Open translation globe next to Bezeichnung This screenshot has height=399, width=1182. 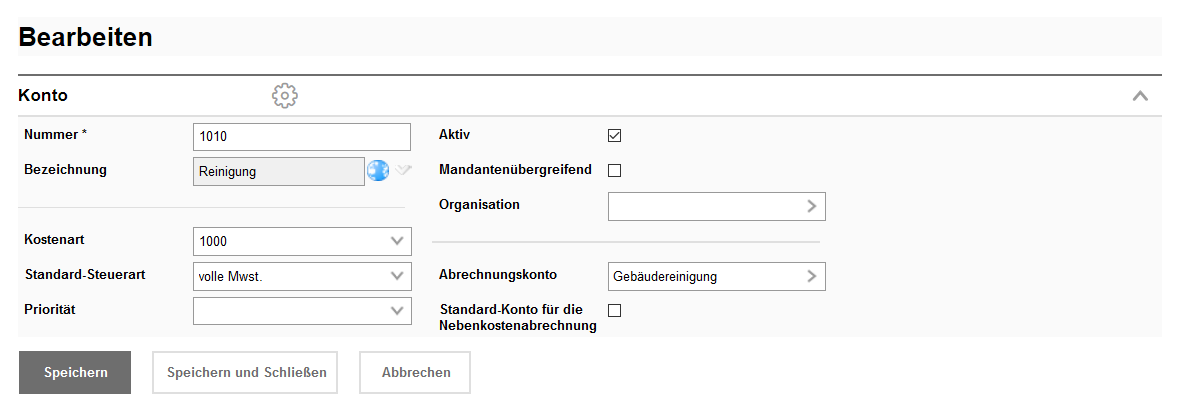point(378,171)
